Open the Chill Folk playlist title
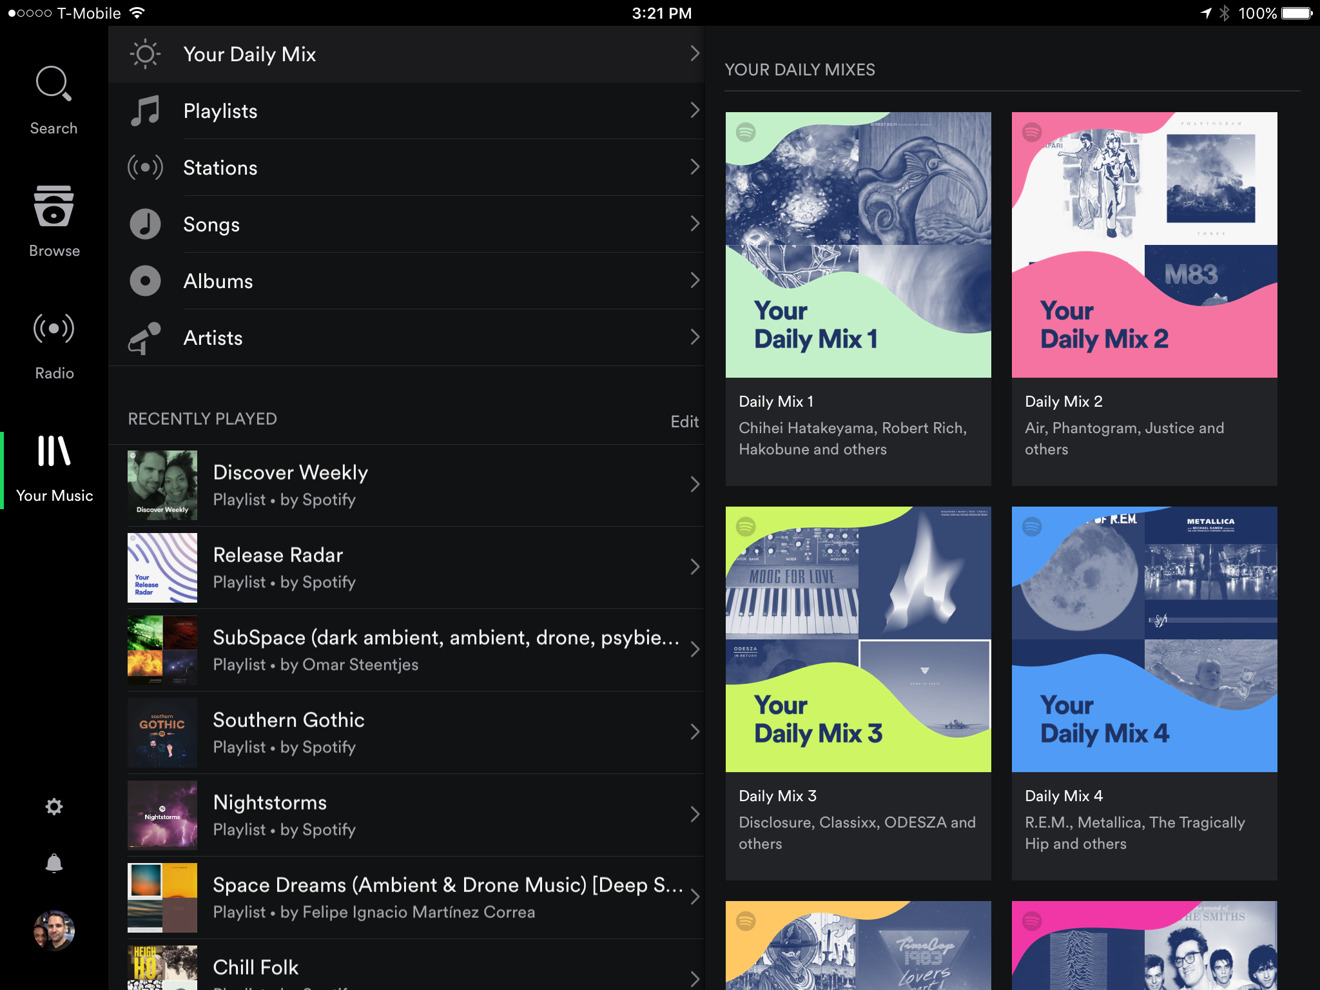This screenshot has width=1320, height=990. coord(256,967)
